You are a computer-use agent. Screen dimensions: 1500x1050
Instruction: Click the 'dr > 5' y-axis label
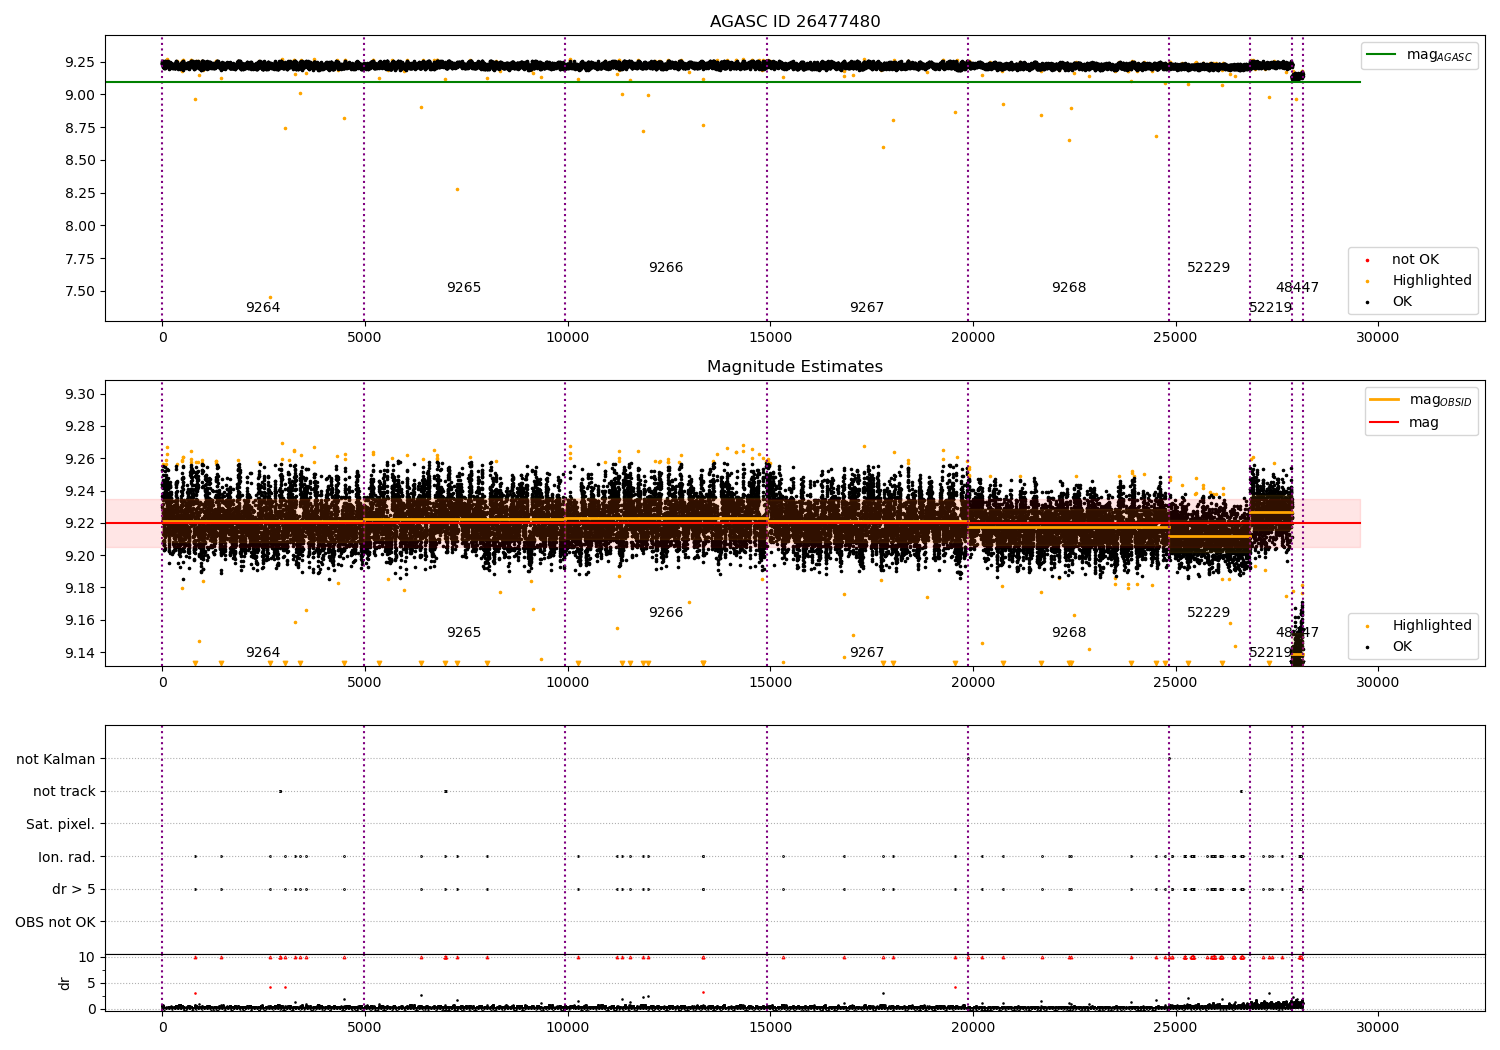tap(74, 889)
